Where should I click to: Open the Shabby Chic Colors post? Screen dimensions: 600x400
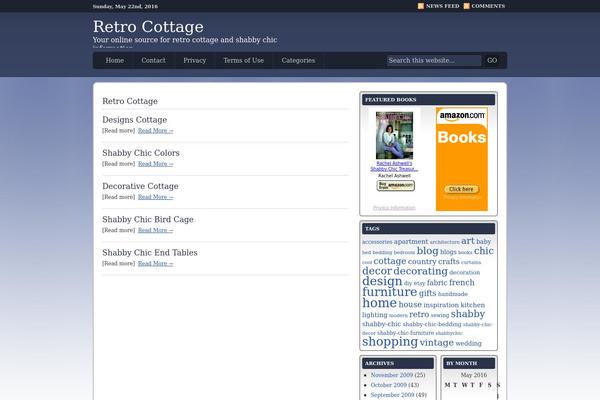pos(141,153)
